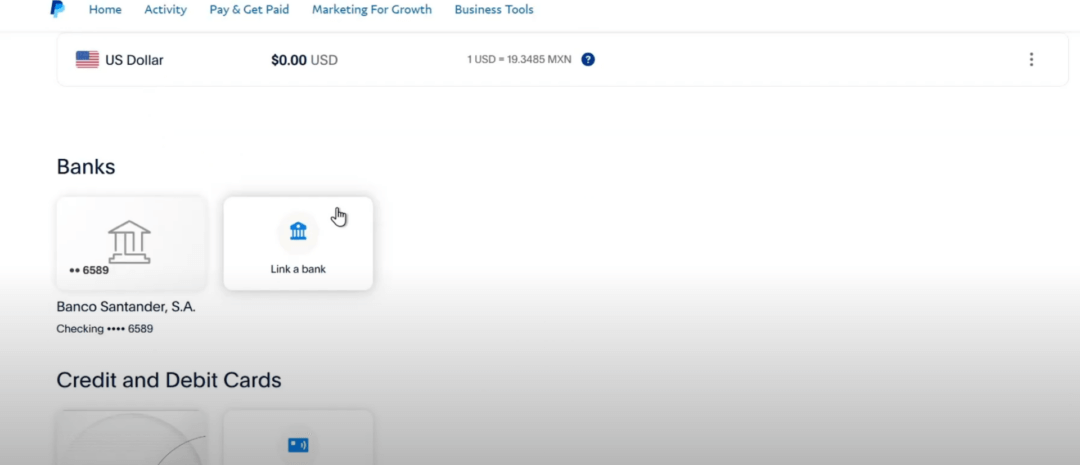1080x465 pixels.
Task: Click the US flag icon
Action: pos(87,60)
